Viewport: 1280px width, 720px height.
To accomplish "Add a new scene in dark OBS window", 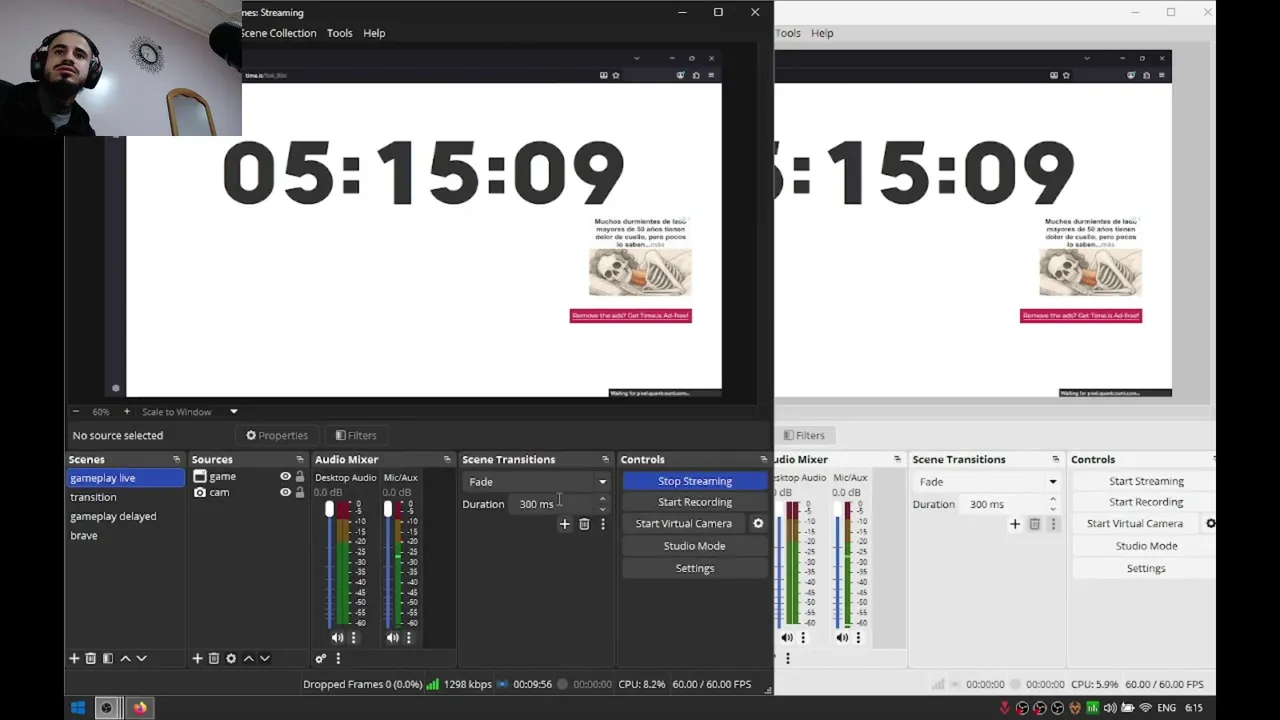I will click(x=74, y=658).
